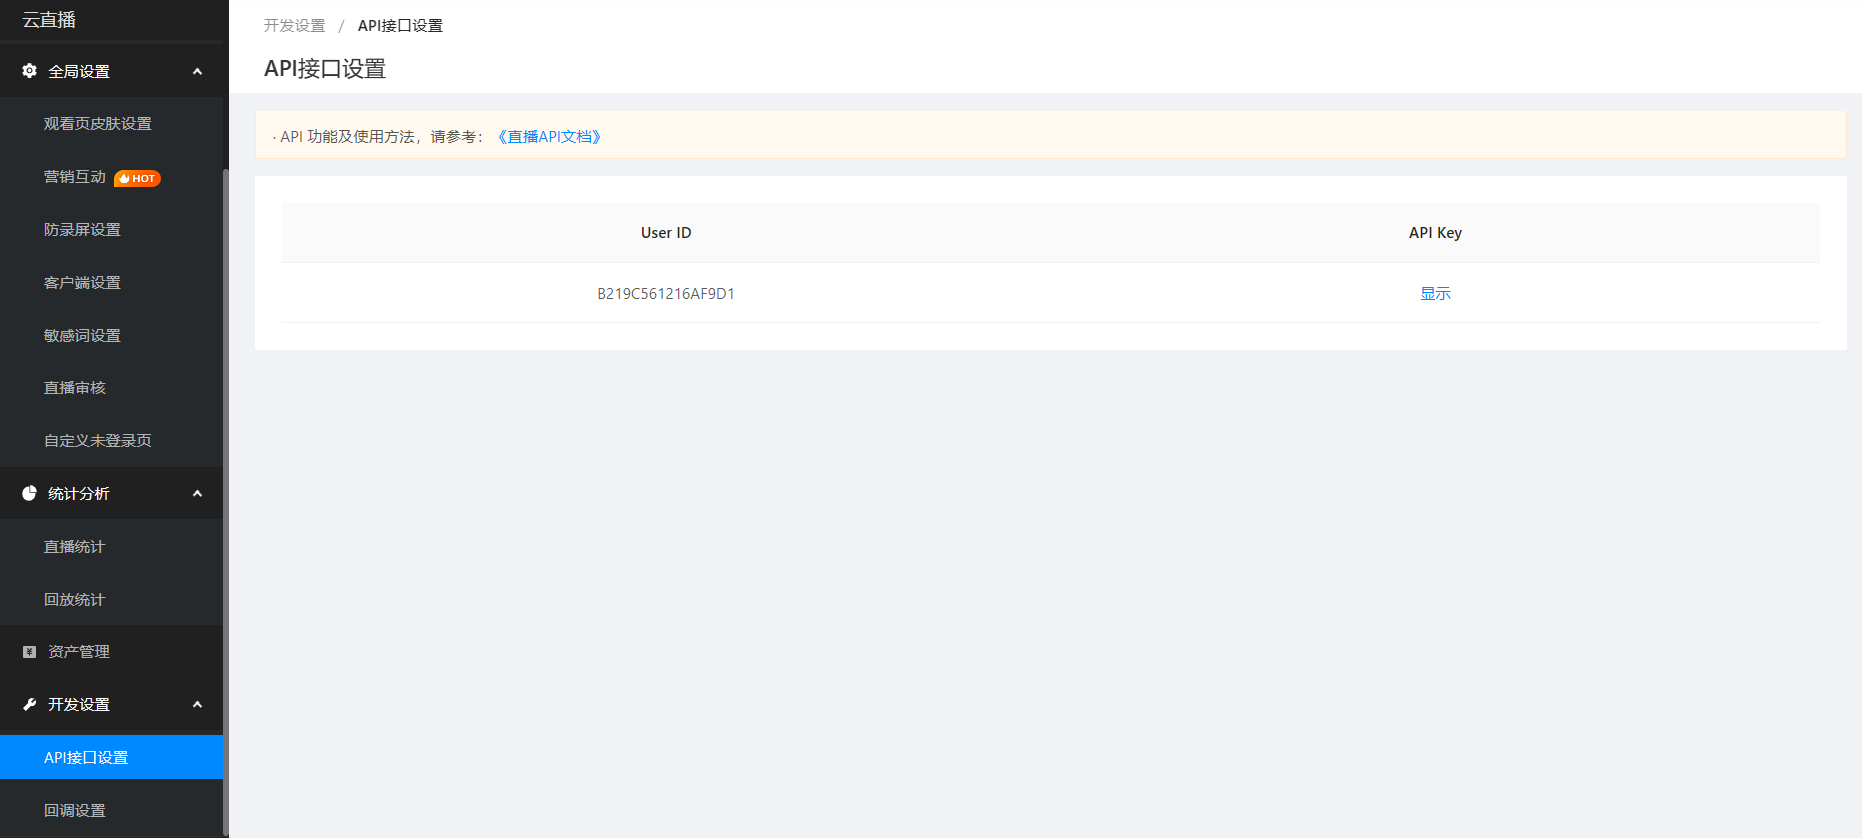
Task: Click 显示 to reveal API Key
Action: point(1435,293)
